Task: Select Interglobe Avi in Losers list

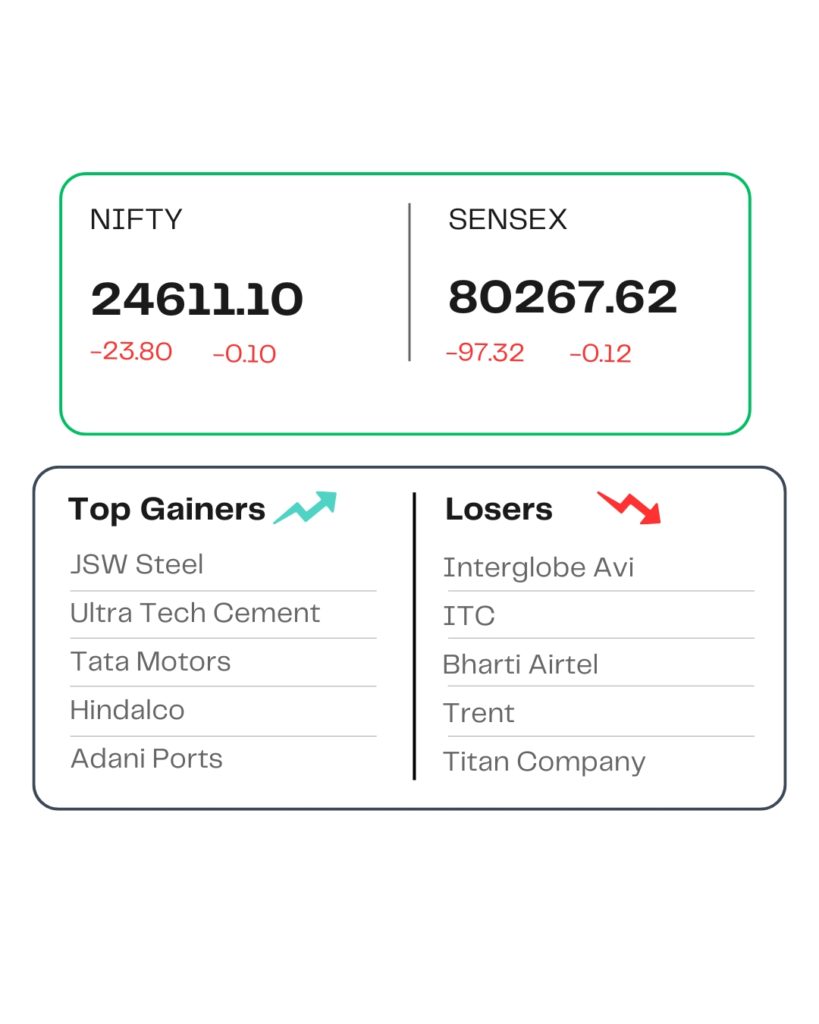Action: [538, 568]
